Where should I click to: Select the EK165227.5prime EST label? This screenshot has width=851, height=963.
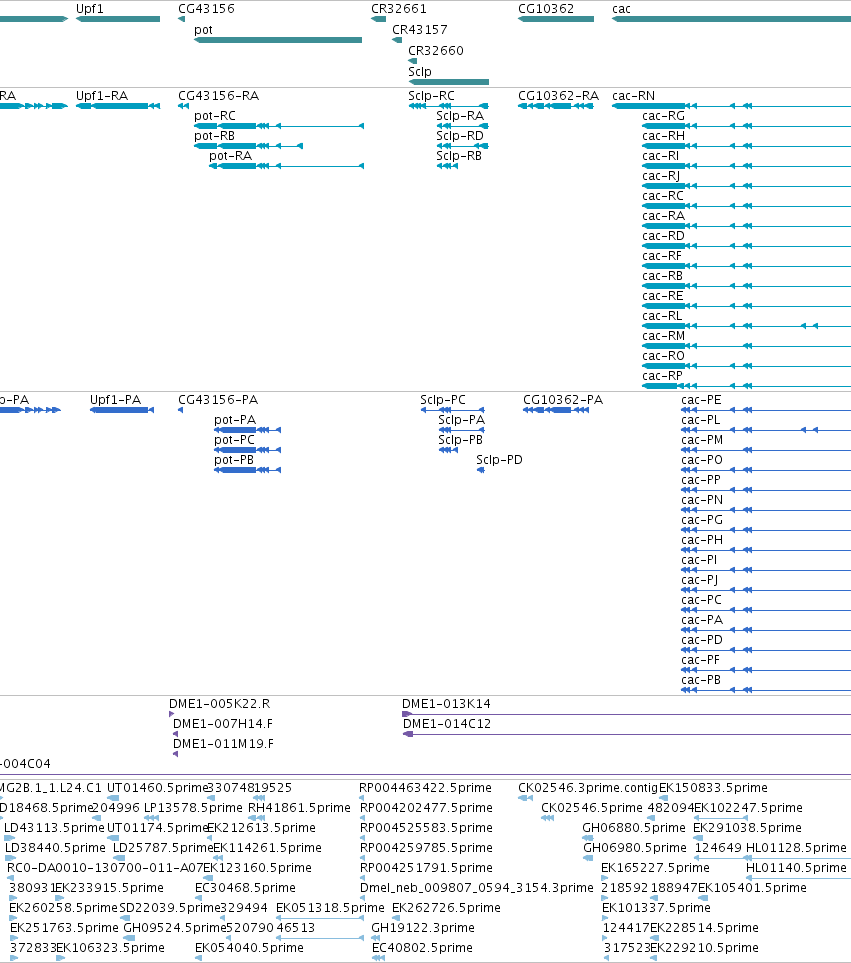[656, 868]
